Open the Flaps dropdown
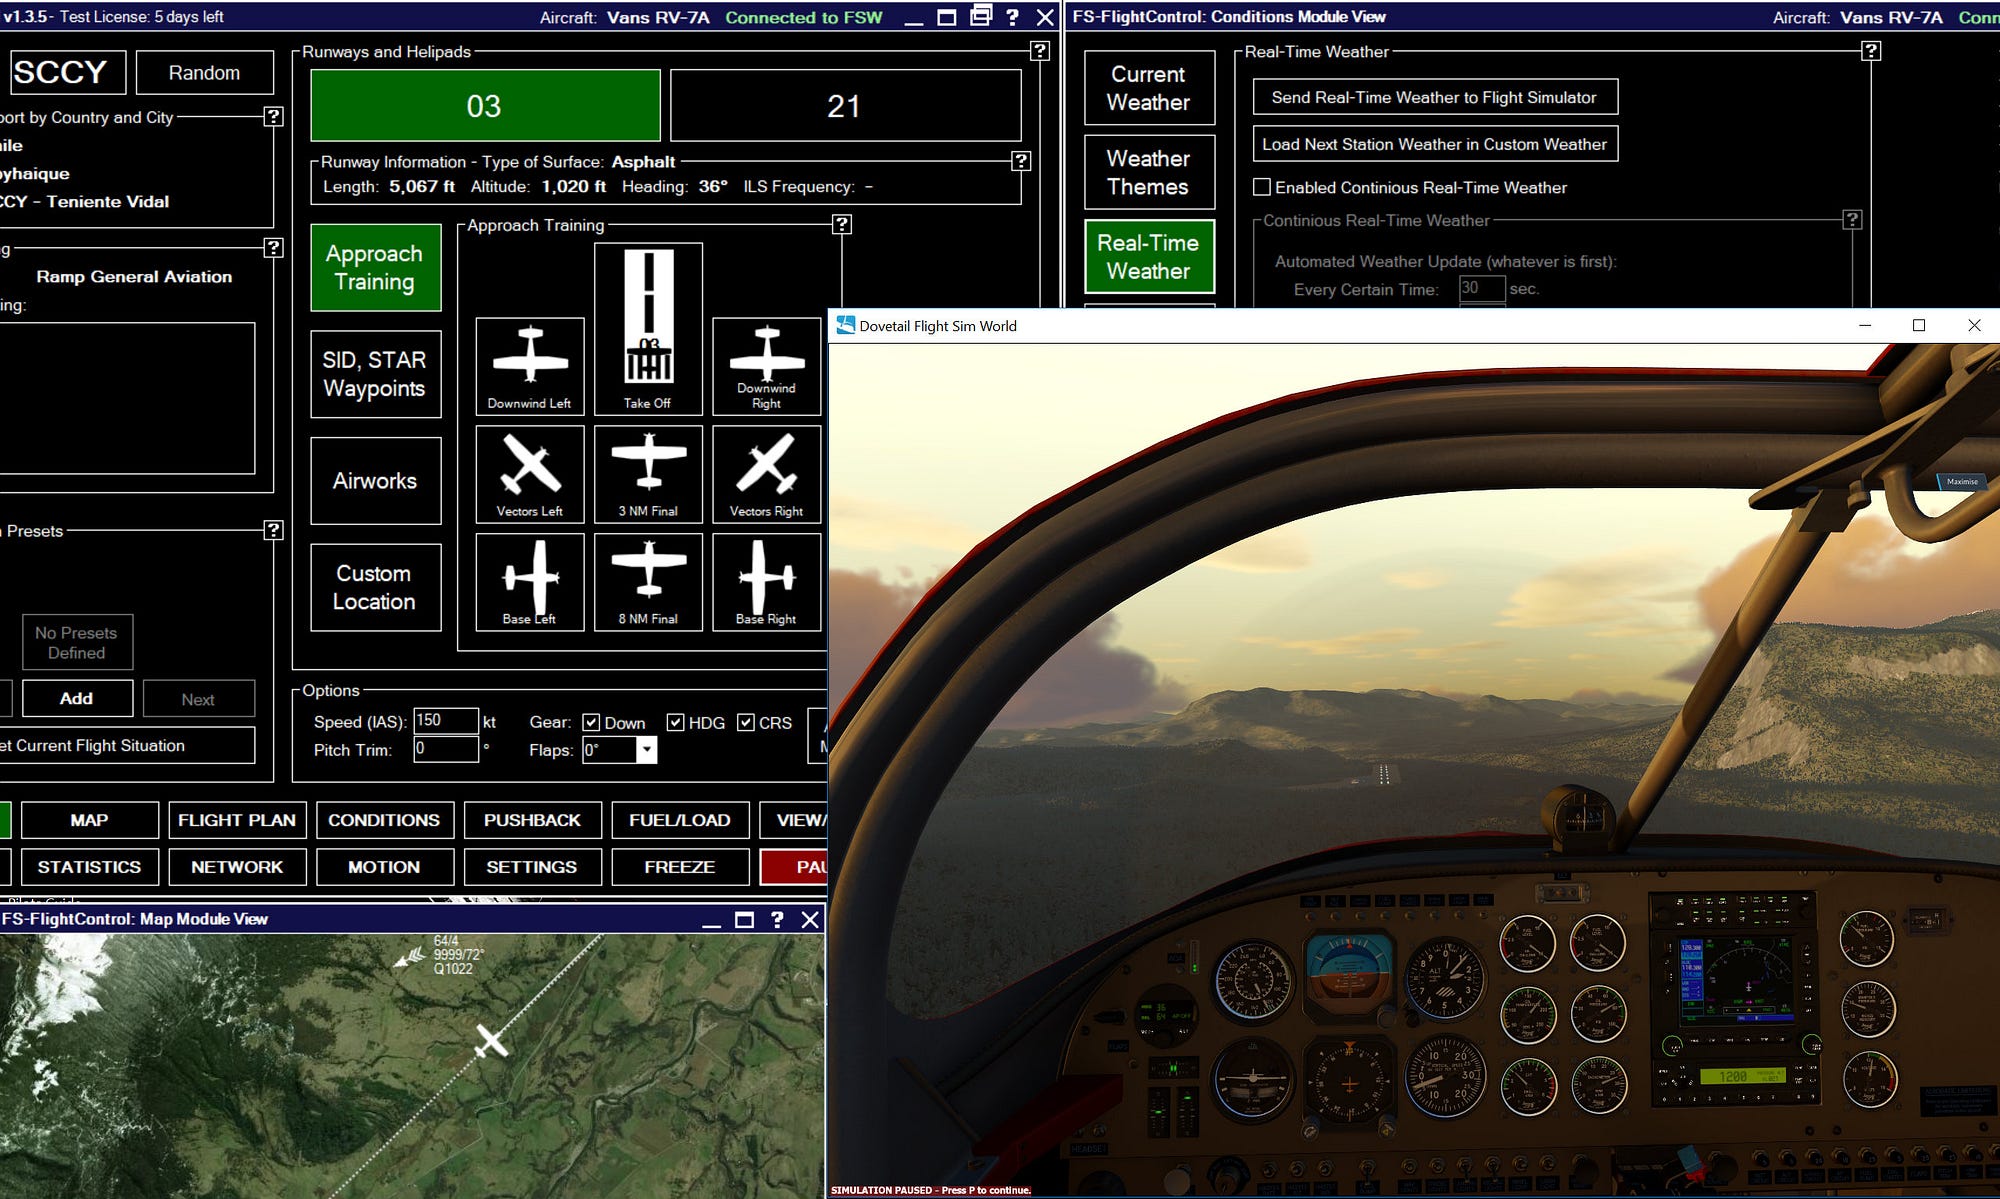The image size is (2000, 1199). tap(647, 750)
